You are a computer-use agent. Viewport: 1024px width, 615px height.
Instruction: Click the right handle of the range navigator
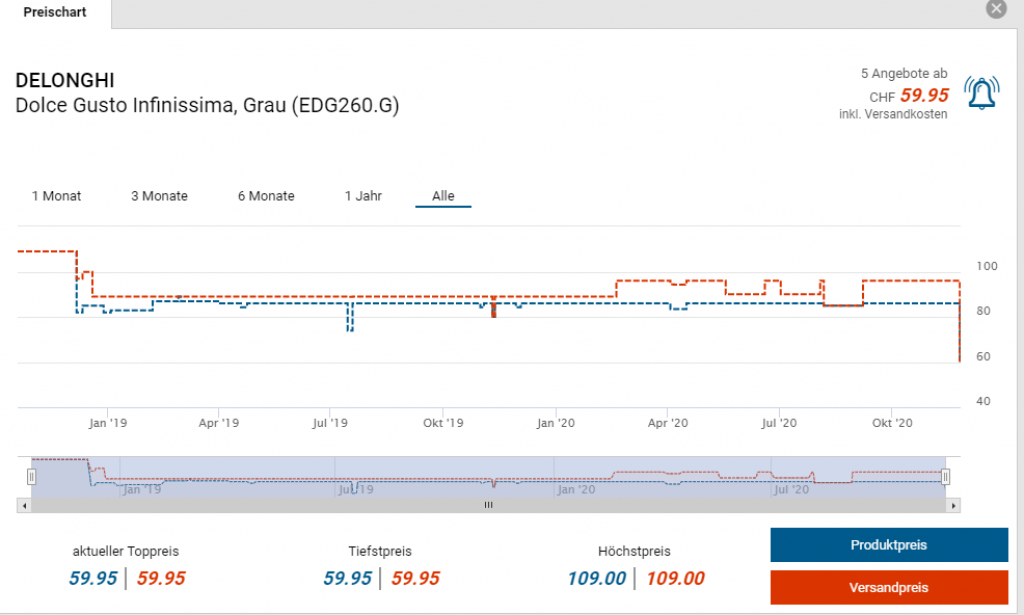[946, 477]
